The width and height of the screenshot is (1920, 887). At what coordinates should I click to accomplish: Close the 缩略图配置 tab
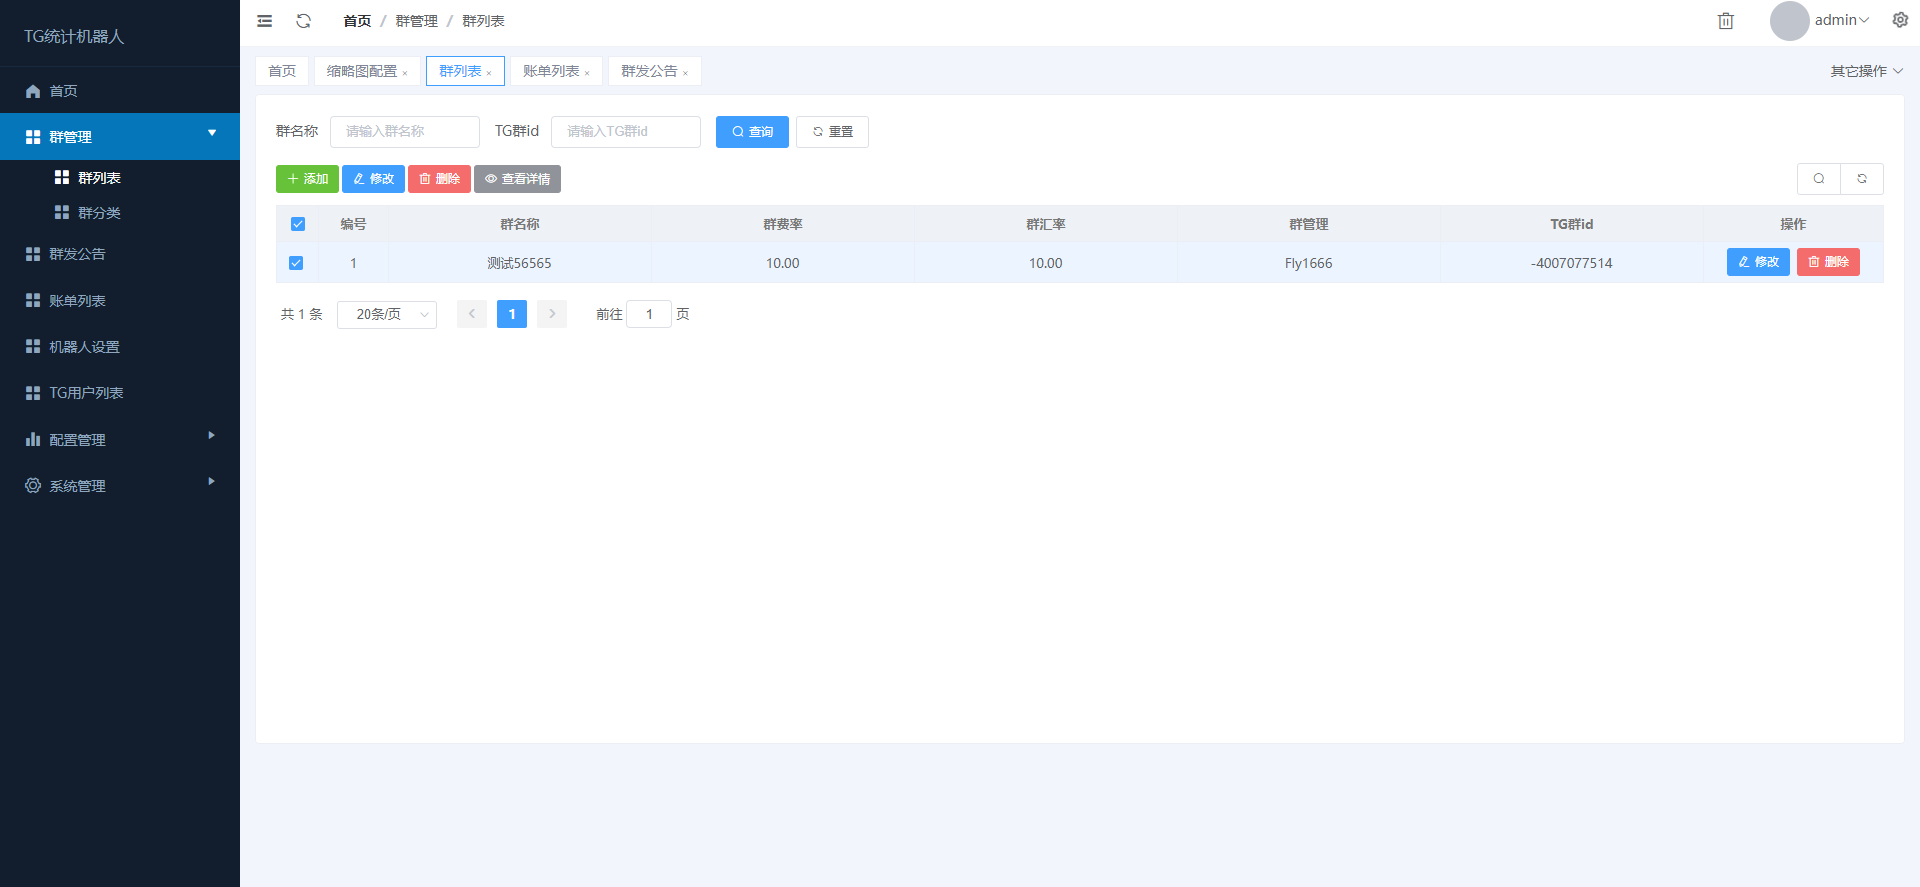click(405, 73)
